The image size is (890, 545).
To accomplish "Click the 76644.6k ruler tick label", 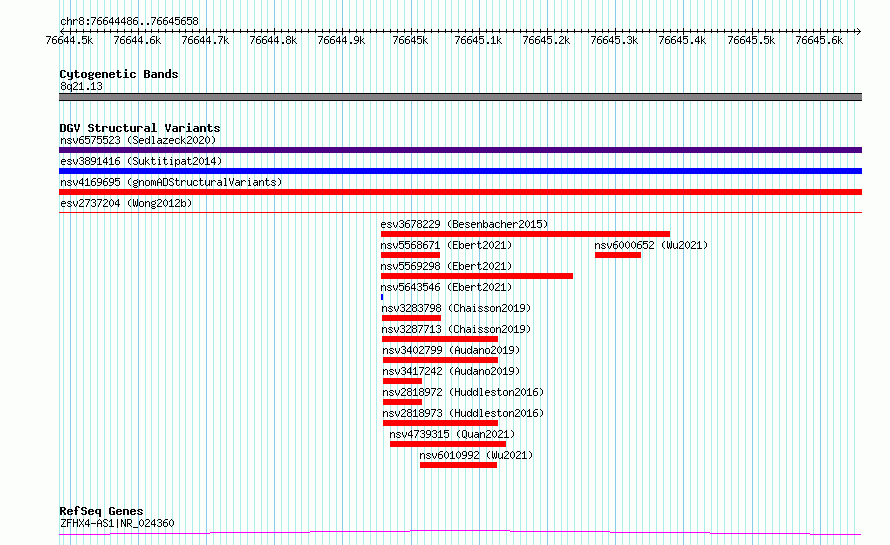I will tap(137, 40).
